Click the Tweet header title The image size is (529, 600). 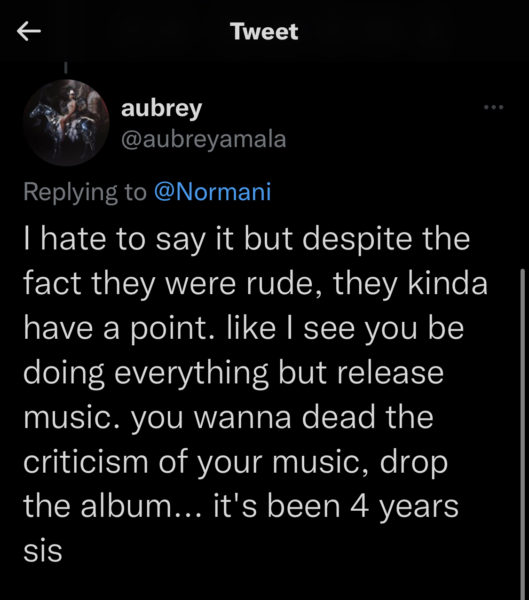[x=264, y=31]
